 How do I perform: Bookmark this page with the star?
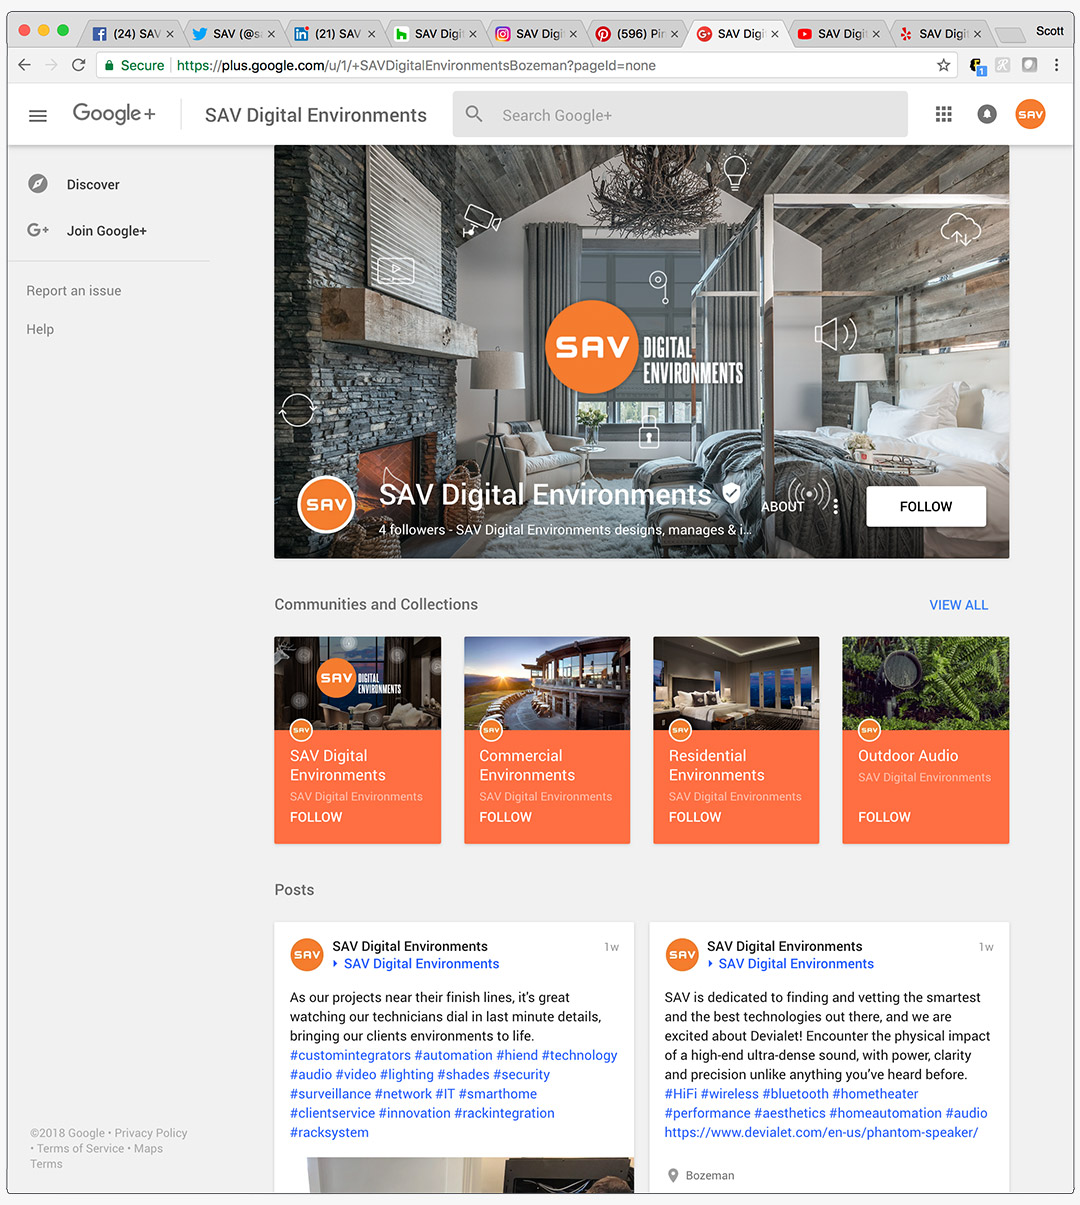943,65
